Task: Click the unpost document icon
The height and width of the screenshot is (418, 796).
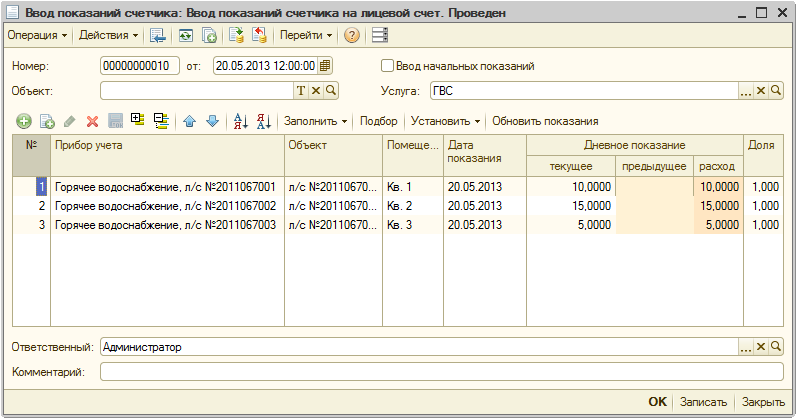Action: 259,35
